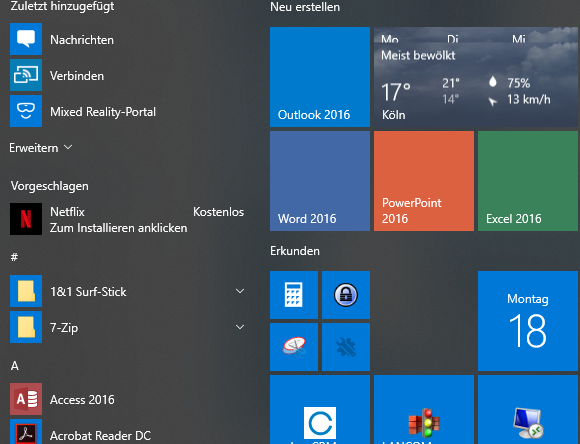Open the LANCOM traffic light tile

coord(424,410)
